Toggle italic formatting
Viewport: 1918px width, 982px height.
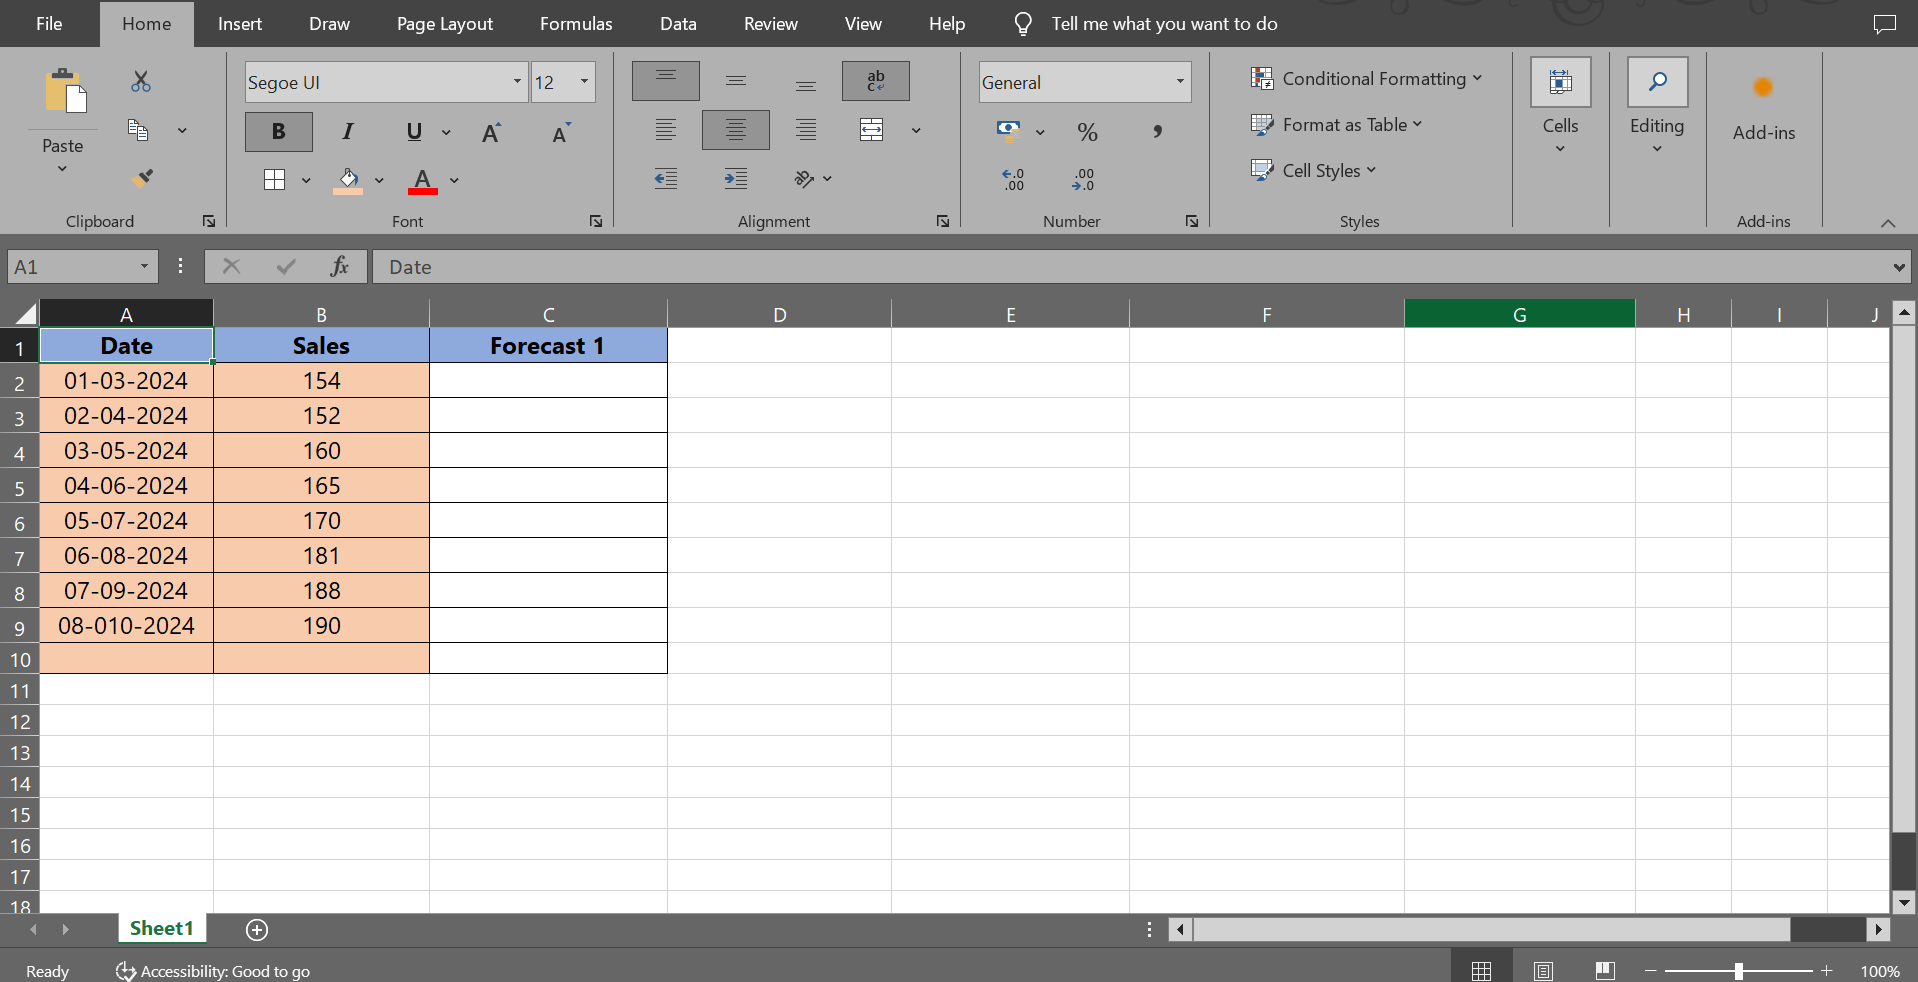click(x=347, y=131)
